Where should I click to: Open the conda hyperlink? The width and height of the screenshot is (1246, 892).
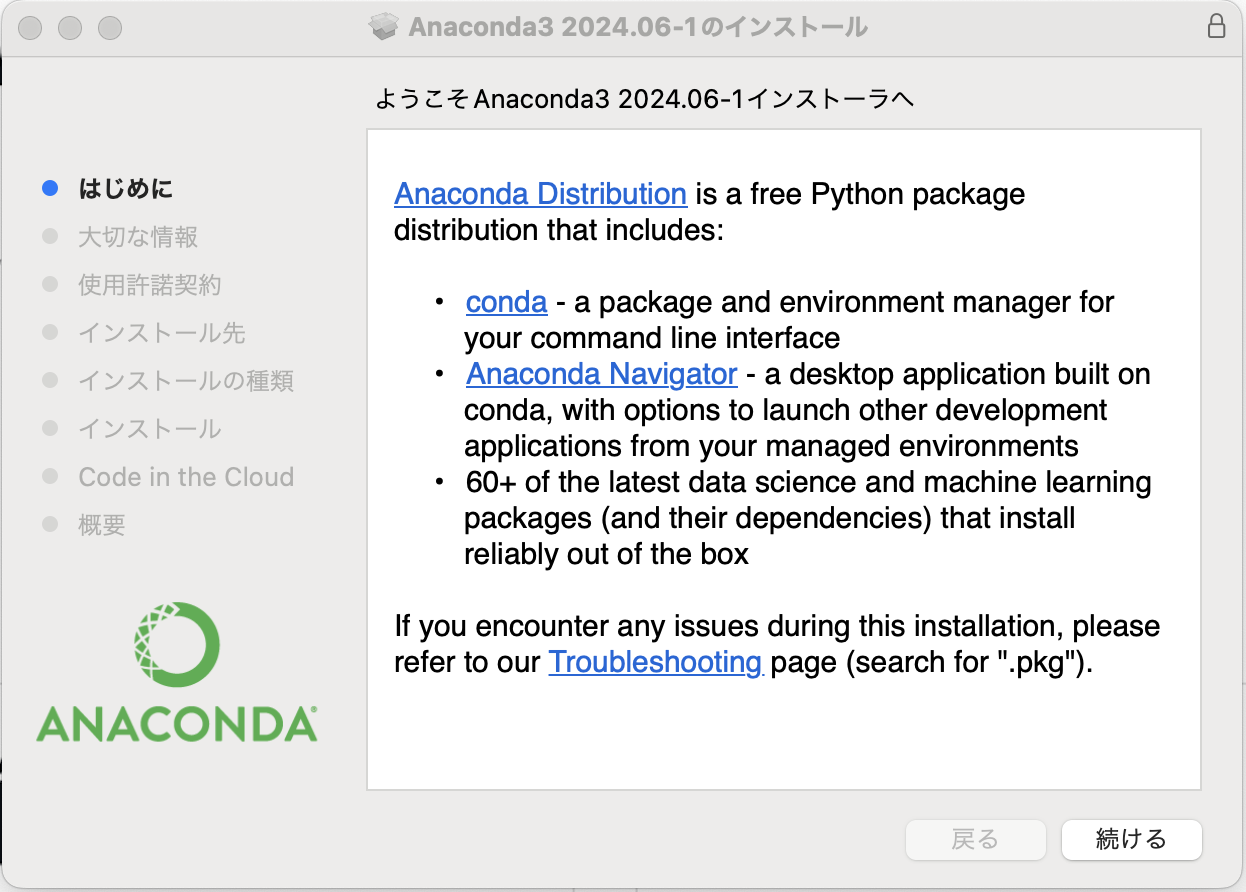coord(506,302)
